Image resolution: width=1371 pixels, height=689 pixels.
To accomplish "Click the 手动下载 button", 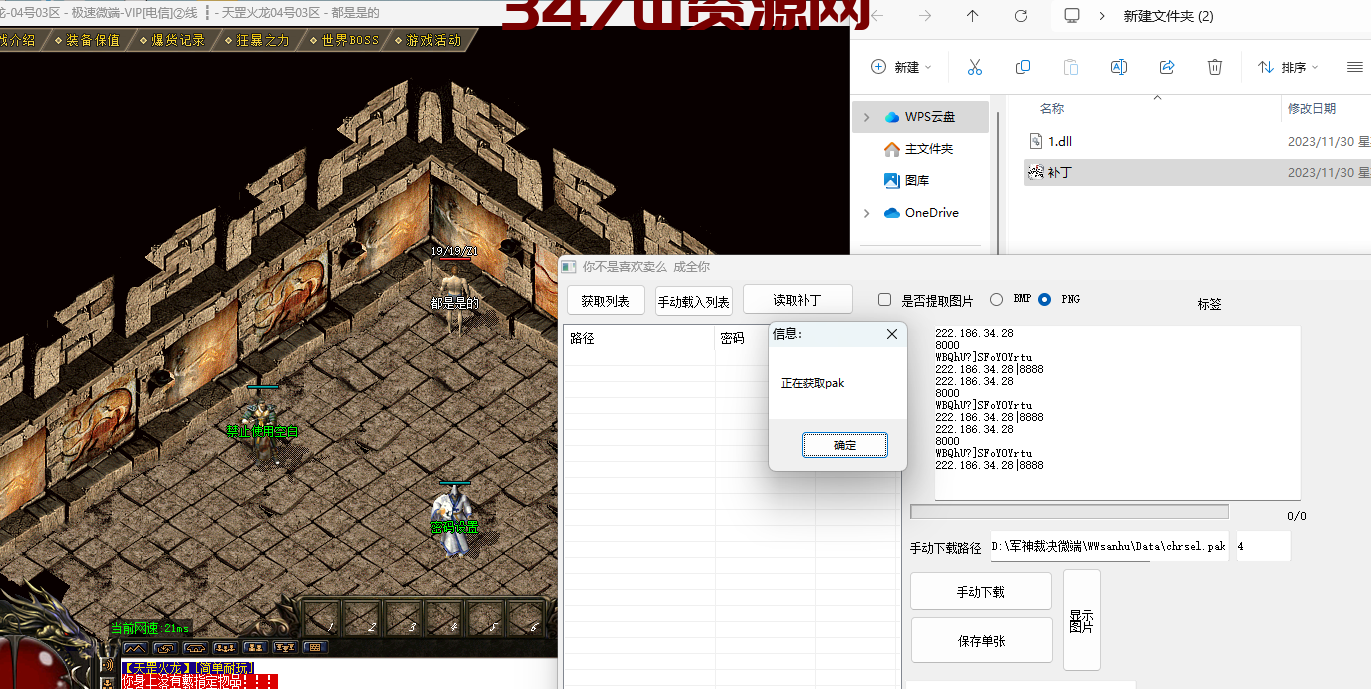I will (981, 591).
